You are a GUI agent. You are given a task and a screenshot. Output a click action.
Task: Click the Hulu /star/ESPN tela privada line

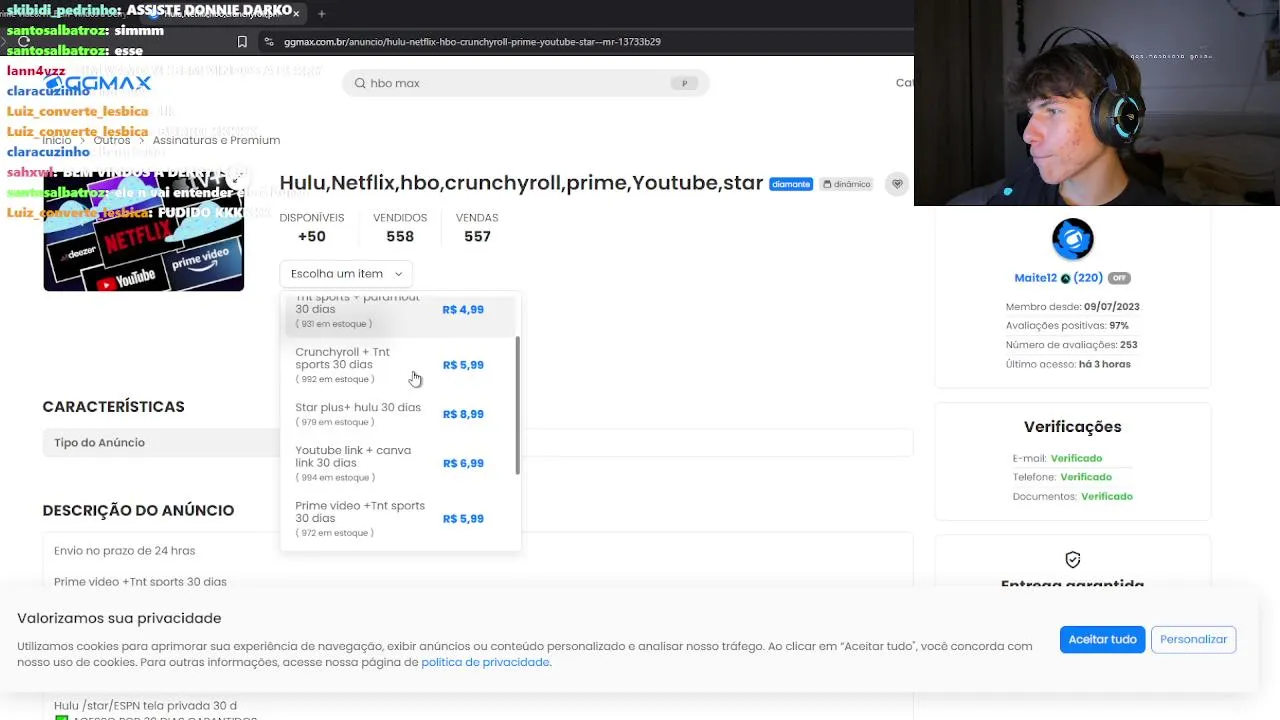145,706
